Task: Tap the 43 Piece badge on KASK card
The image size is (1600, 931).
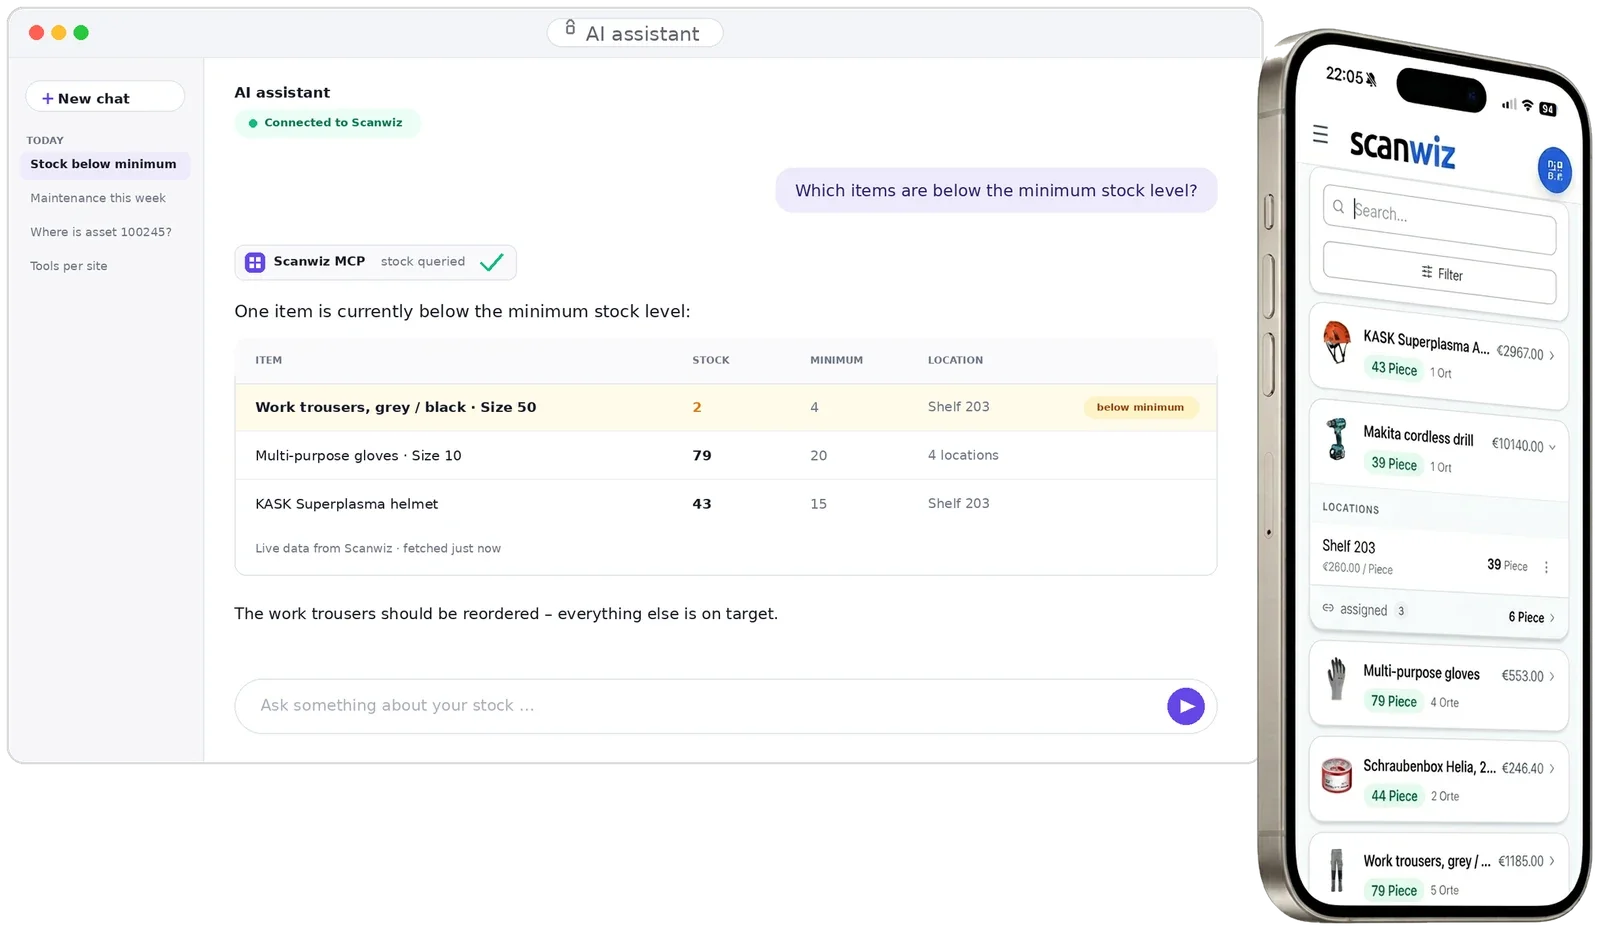Action: point(1394,368)
